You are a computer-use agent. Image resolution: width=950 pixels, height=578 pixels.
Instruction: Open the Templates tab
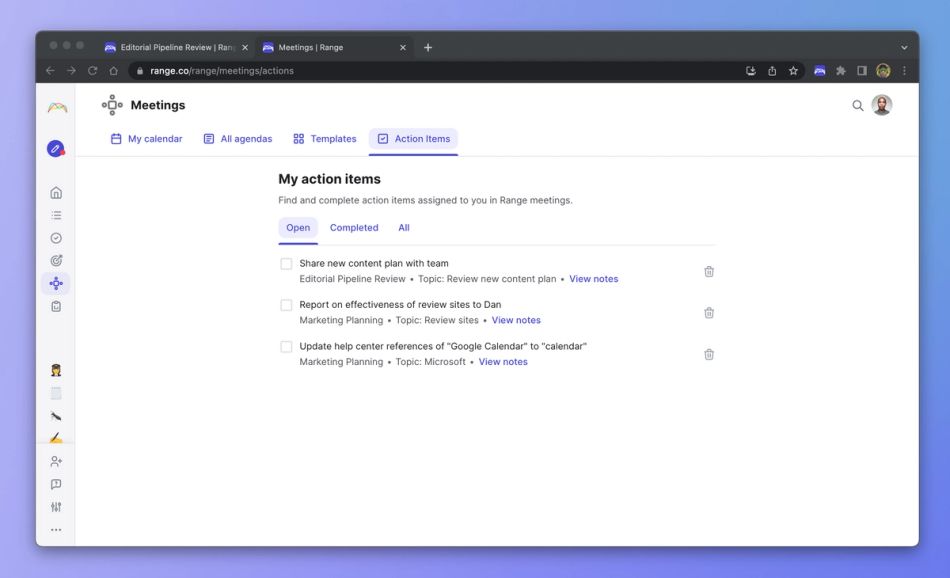point(325,139)
